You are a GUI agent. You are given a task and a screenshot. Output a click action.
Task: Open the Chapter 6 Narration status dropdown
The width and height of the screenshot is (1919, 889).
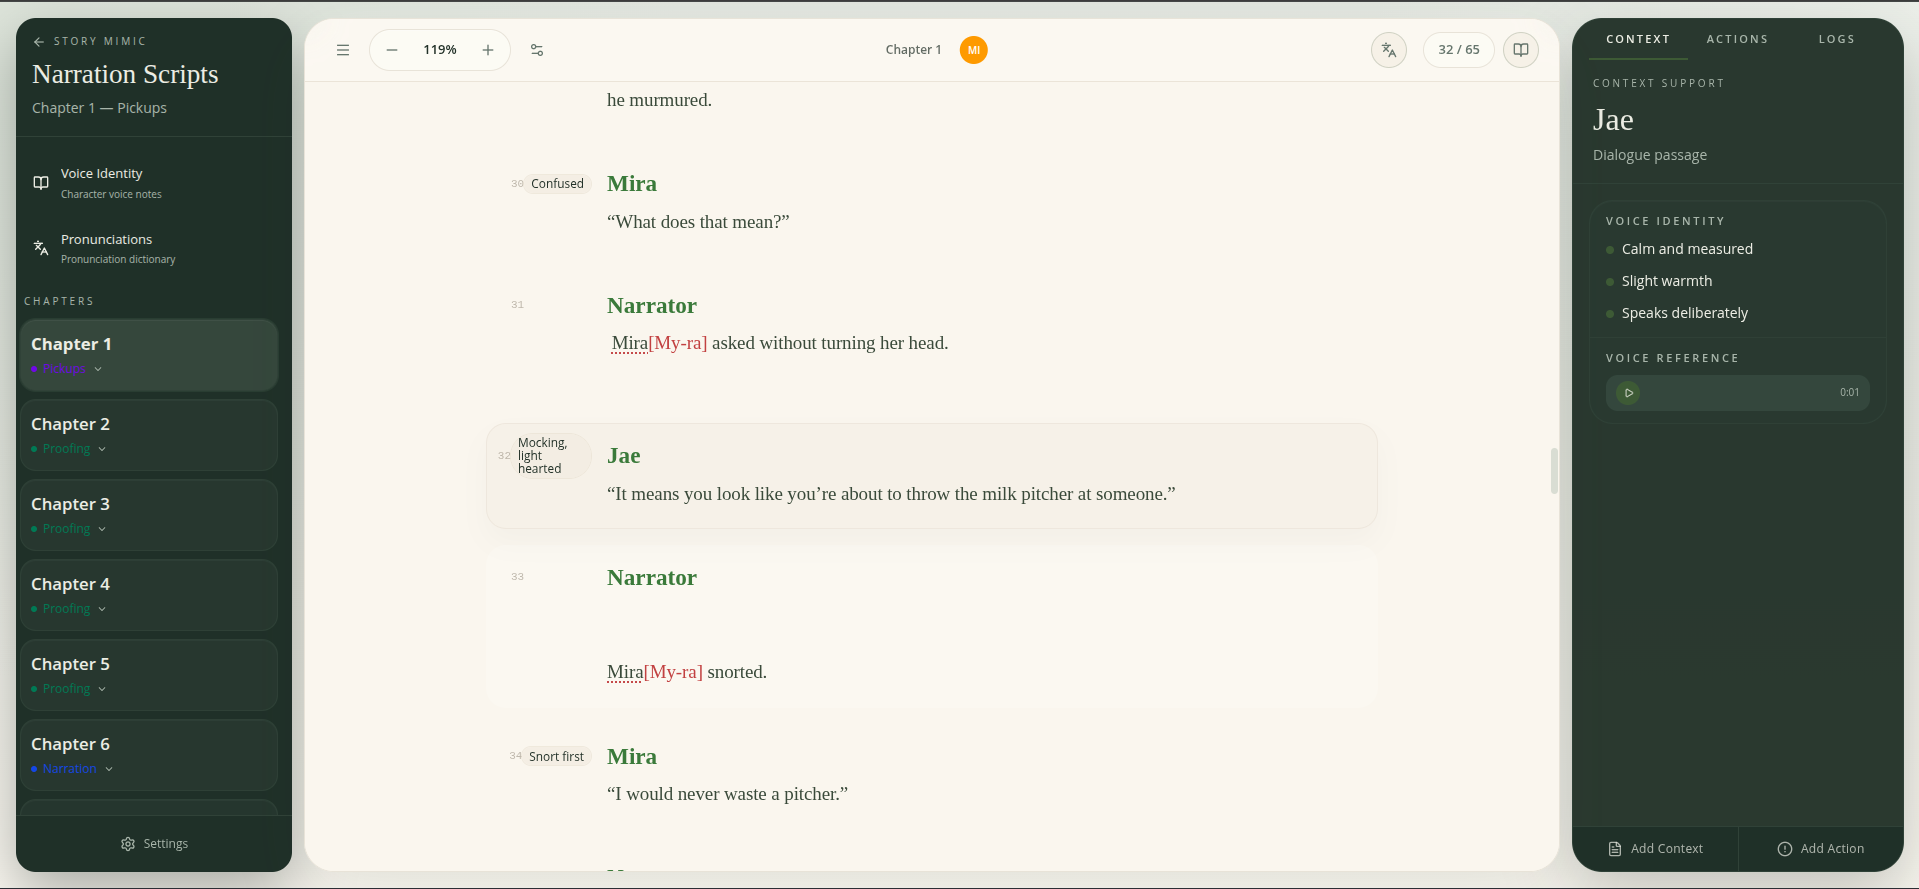pyautogui.click(x=72, y=769)
